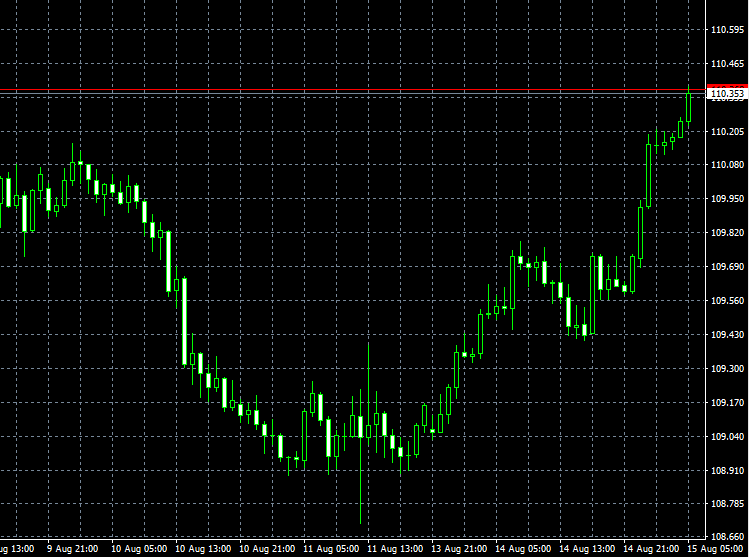
Task: Click the 10 Aug 05:00 time label
Action: click(139, 549)
